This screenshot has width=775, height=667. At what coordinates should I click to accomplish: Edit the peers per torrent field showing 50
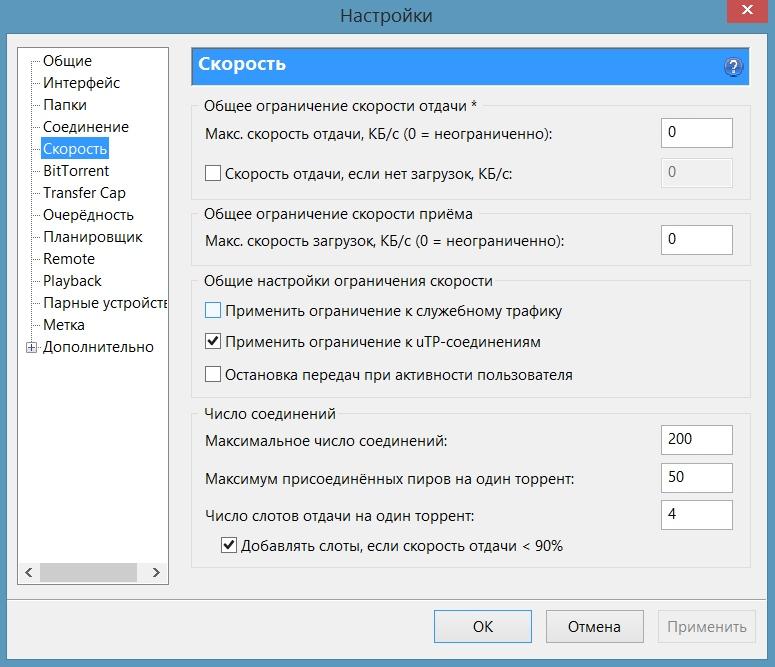[696, 478]
